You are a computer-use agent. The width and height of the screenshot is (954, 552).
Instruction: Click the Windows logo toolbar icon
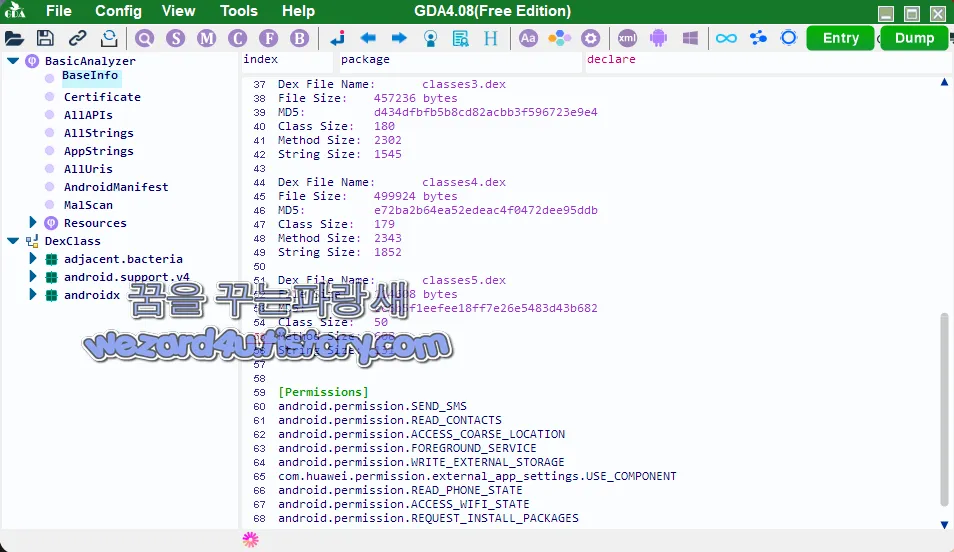coord(690,38)
